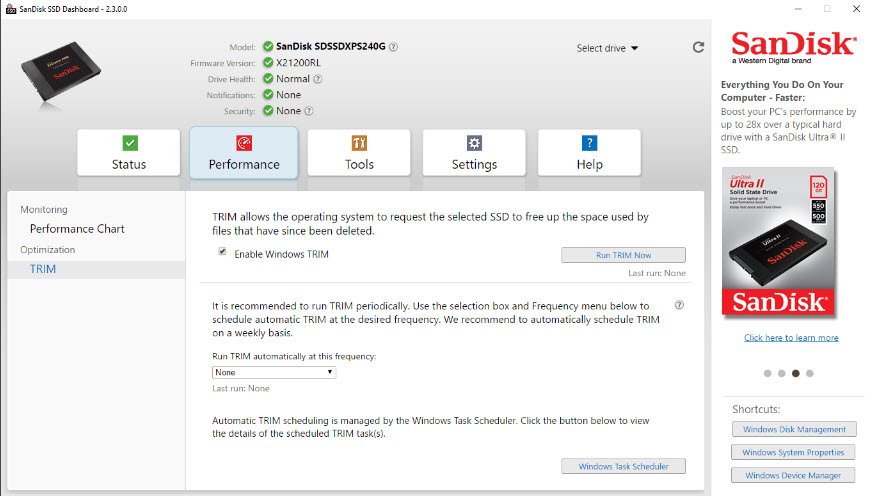Open Windows Disk Management shortcut
Image resolution: width=871 pixels, height=496 pixels.
(794, 429)
